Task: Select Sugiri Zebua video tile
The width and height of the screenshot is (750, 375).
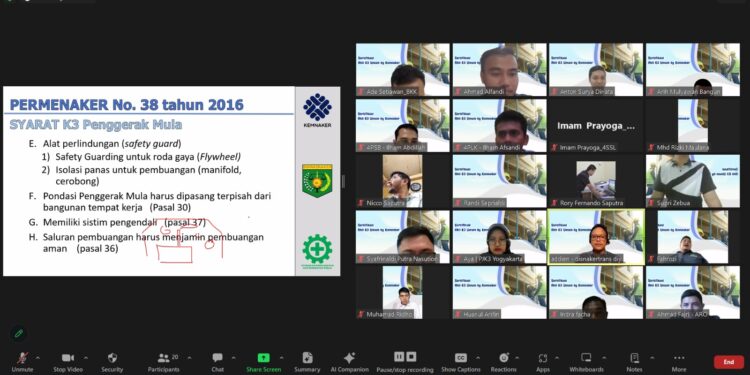Action: [x=693, y=181]
